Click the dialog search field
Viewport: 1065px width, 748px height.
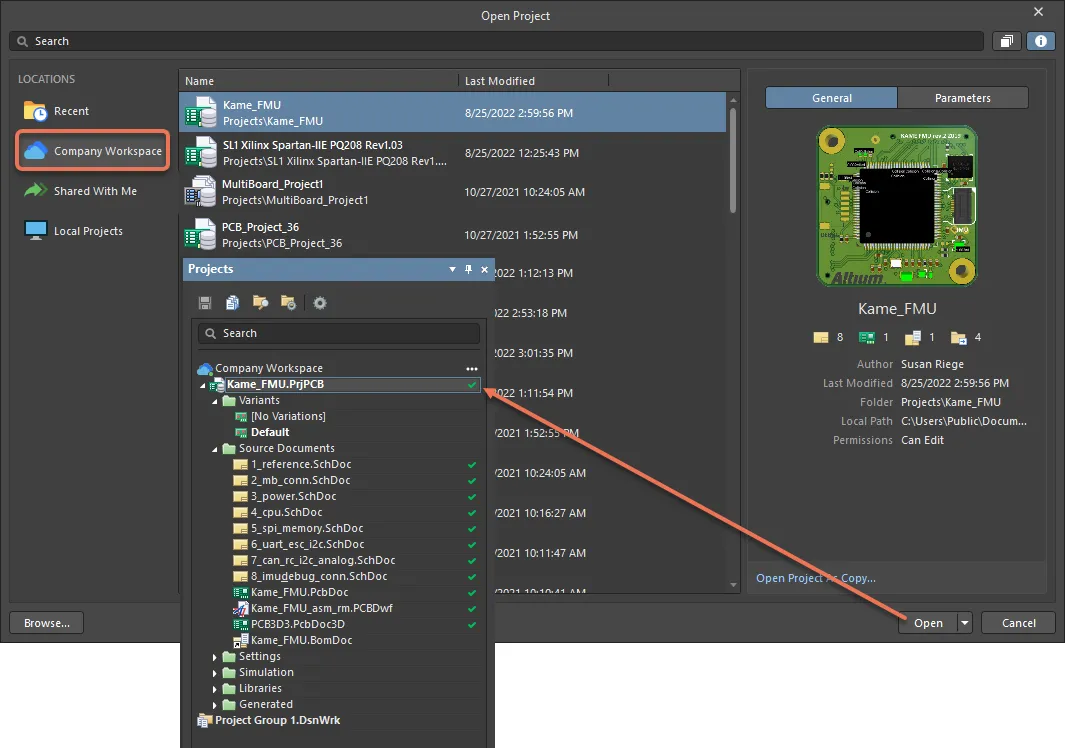pos(496,41)
